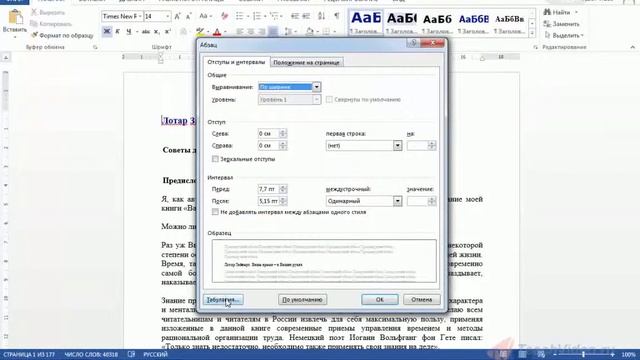Increase paragraph indent in ribbon
This screenshot has height=360, width=640.
point(306,16)
